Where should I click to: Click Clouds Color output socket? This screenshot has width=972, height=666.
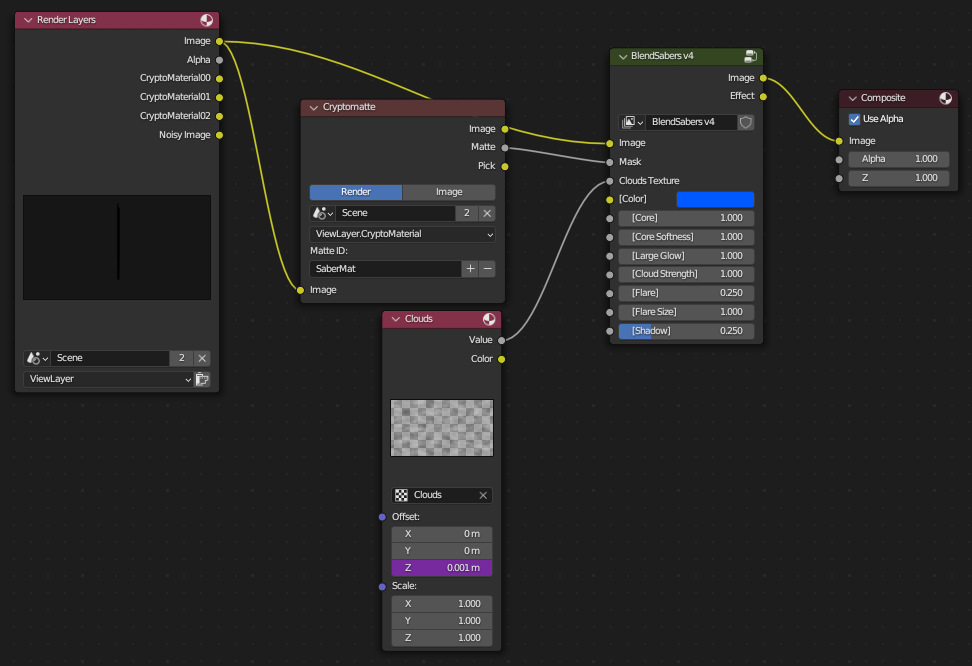pos(501,359)
